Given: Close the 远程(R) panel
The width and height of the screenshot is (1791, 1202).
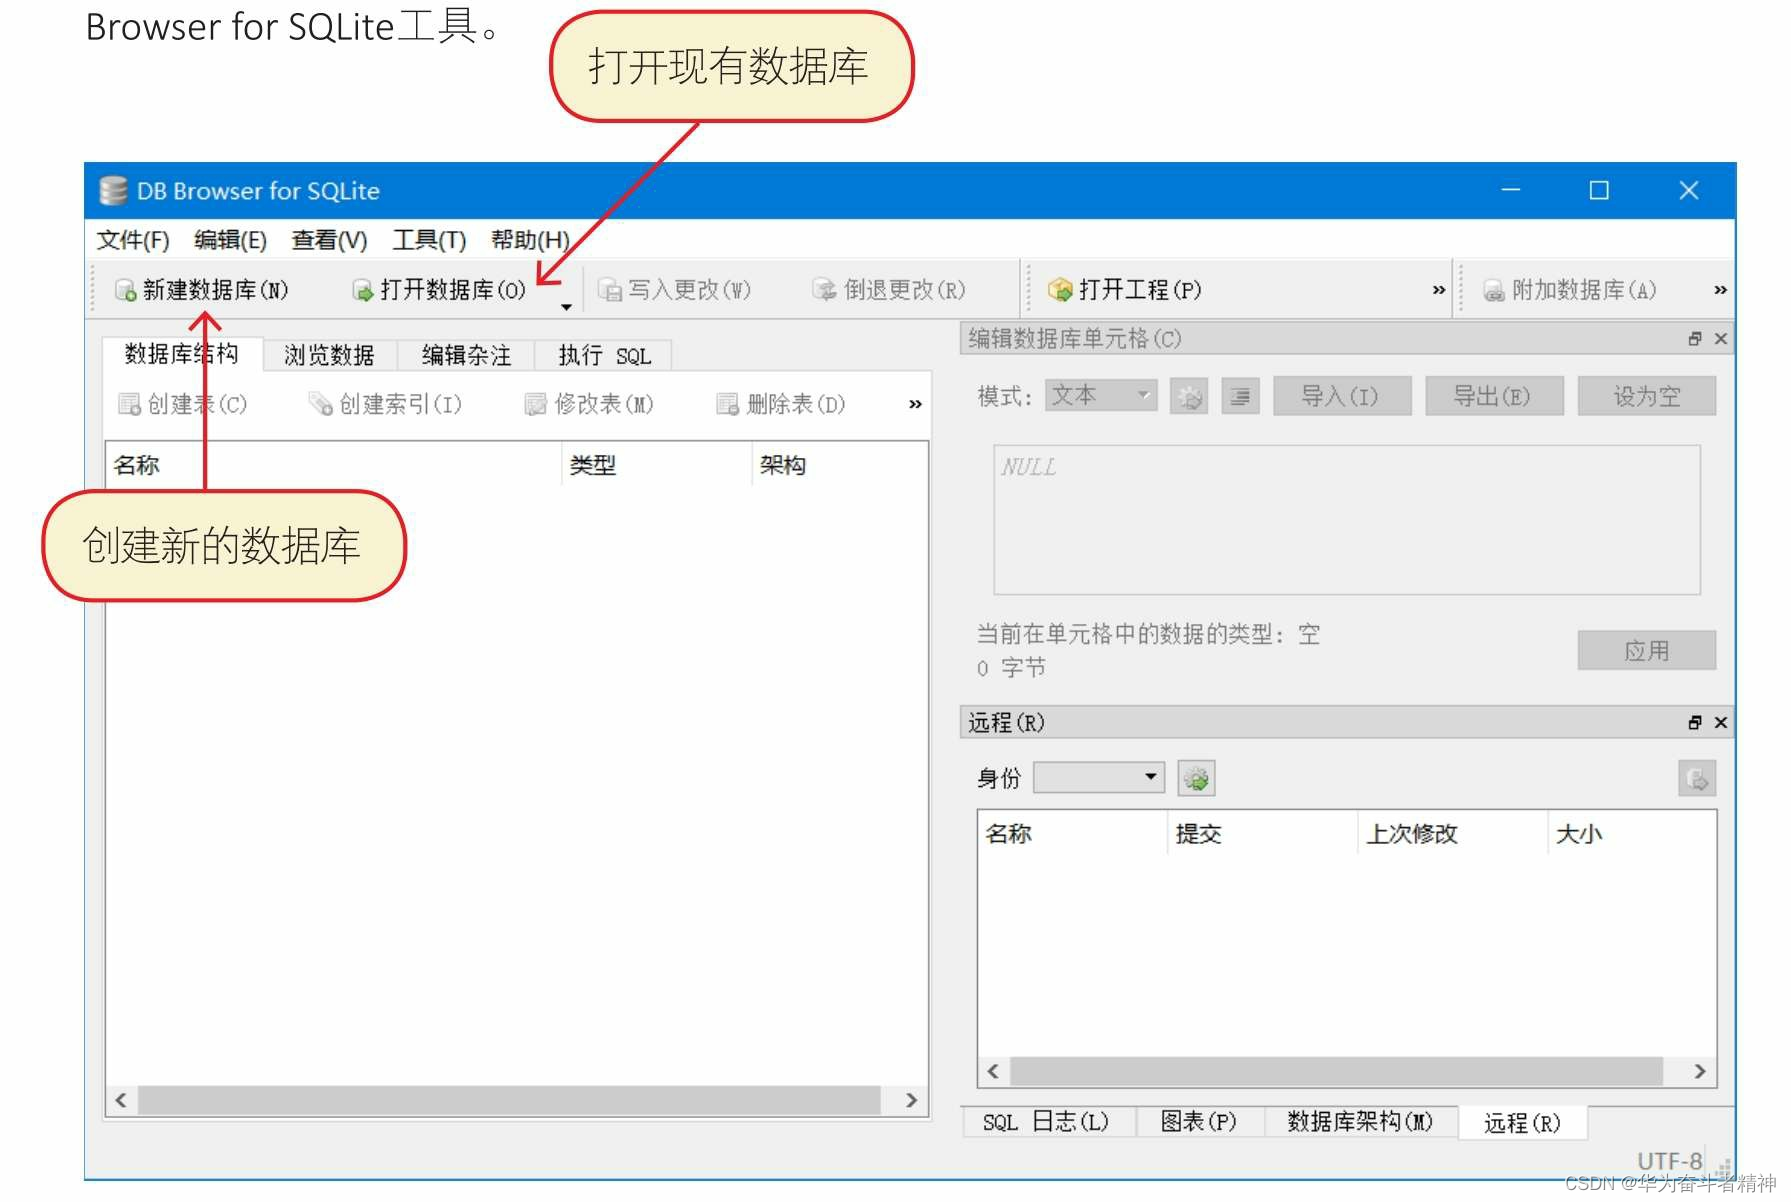Looking at the screenshot, I should [x=1721, y=722].
